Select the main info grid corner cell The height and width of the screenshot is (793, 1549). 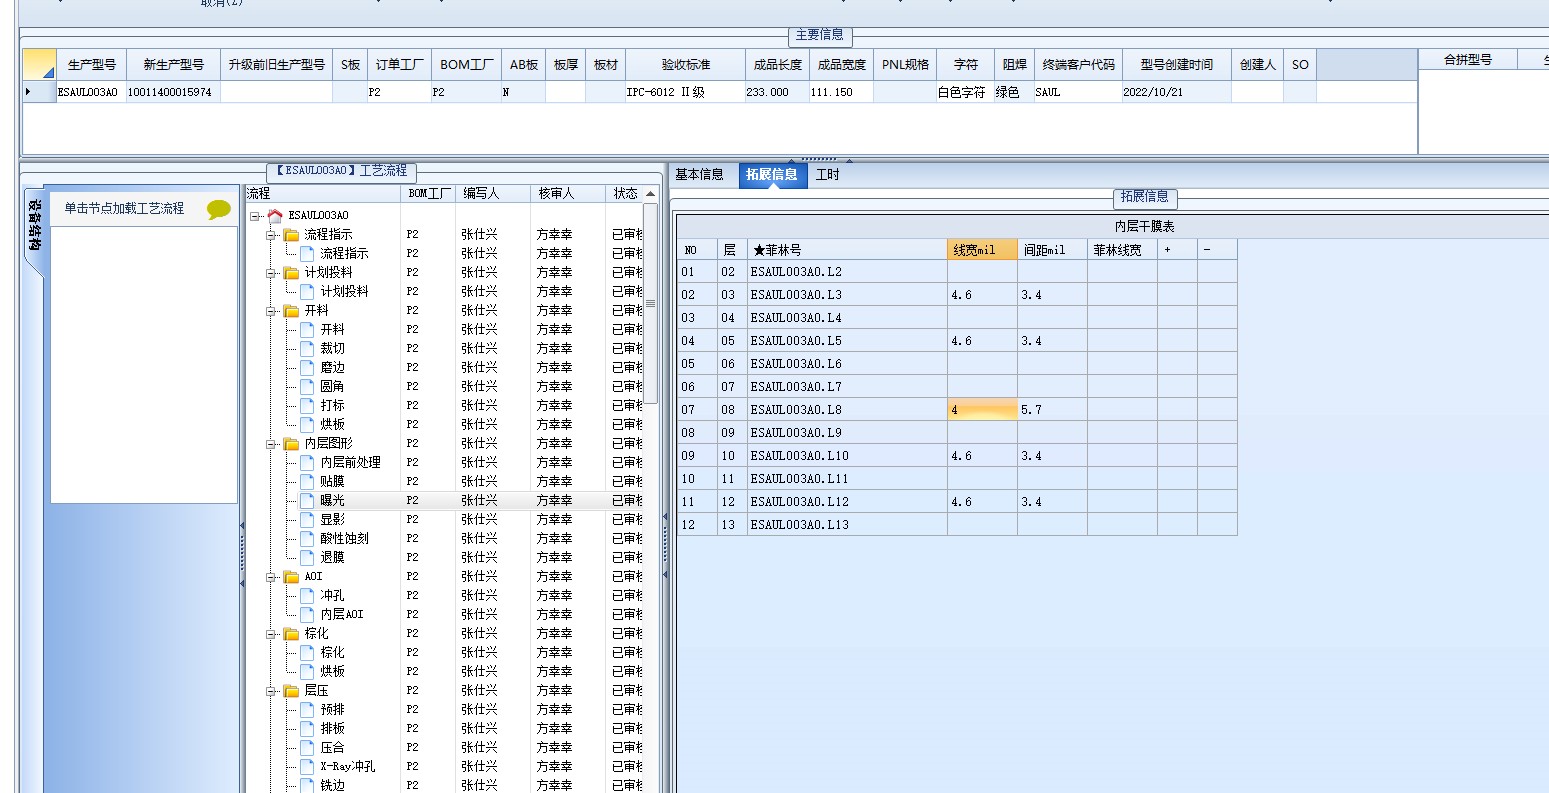tap(39, 64)
